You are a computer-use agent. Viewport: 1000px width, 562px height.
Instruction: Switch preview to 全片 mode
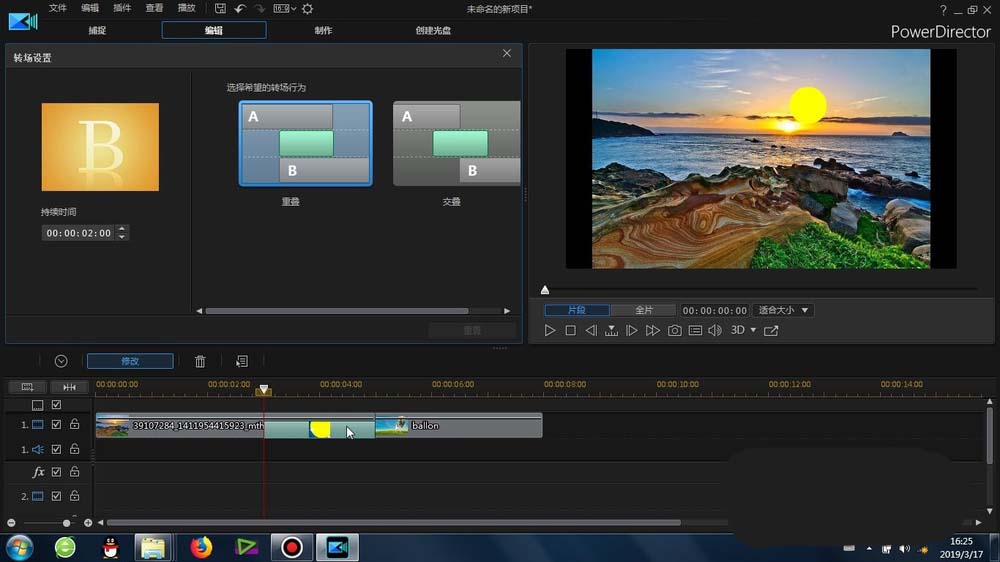click(643, 310)
